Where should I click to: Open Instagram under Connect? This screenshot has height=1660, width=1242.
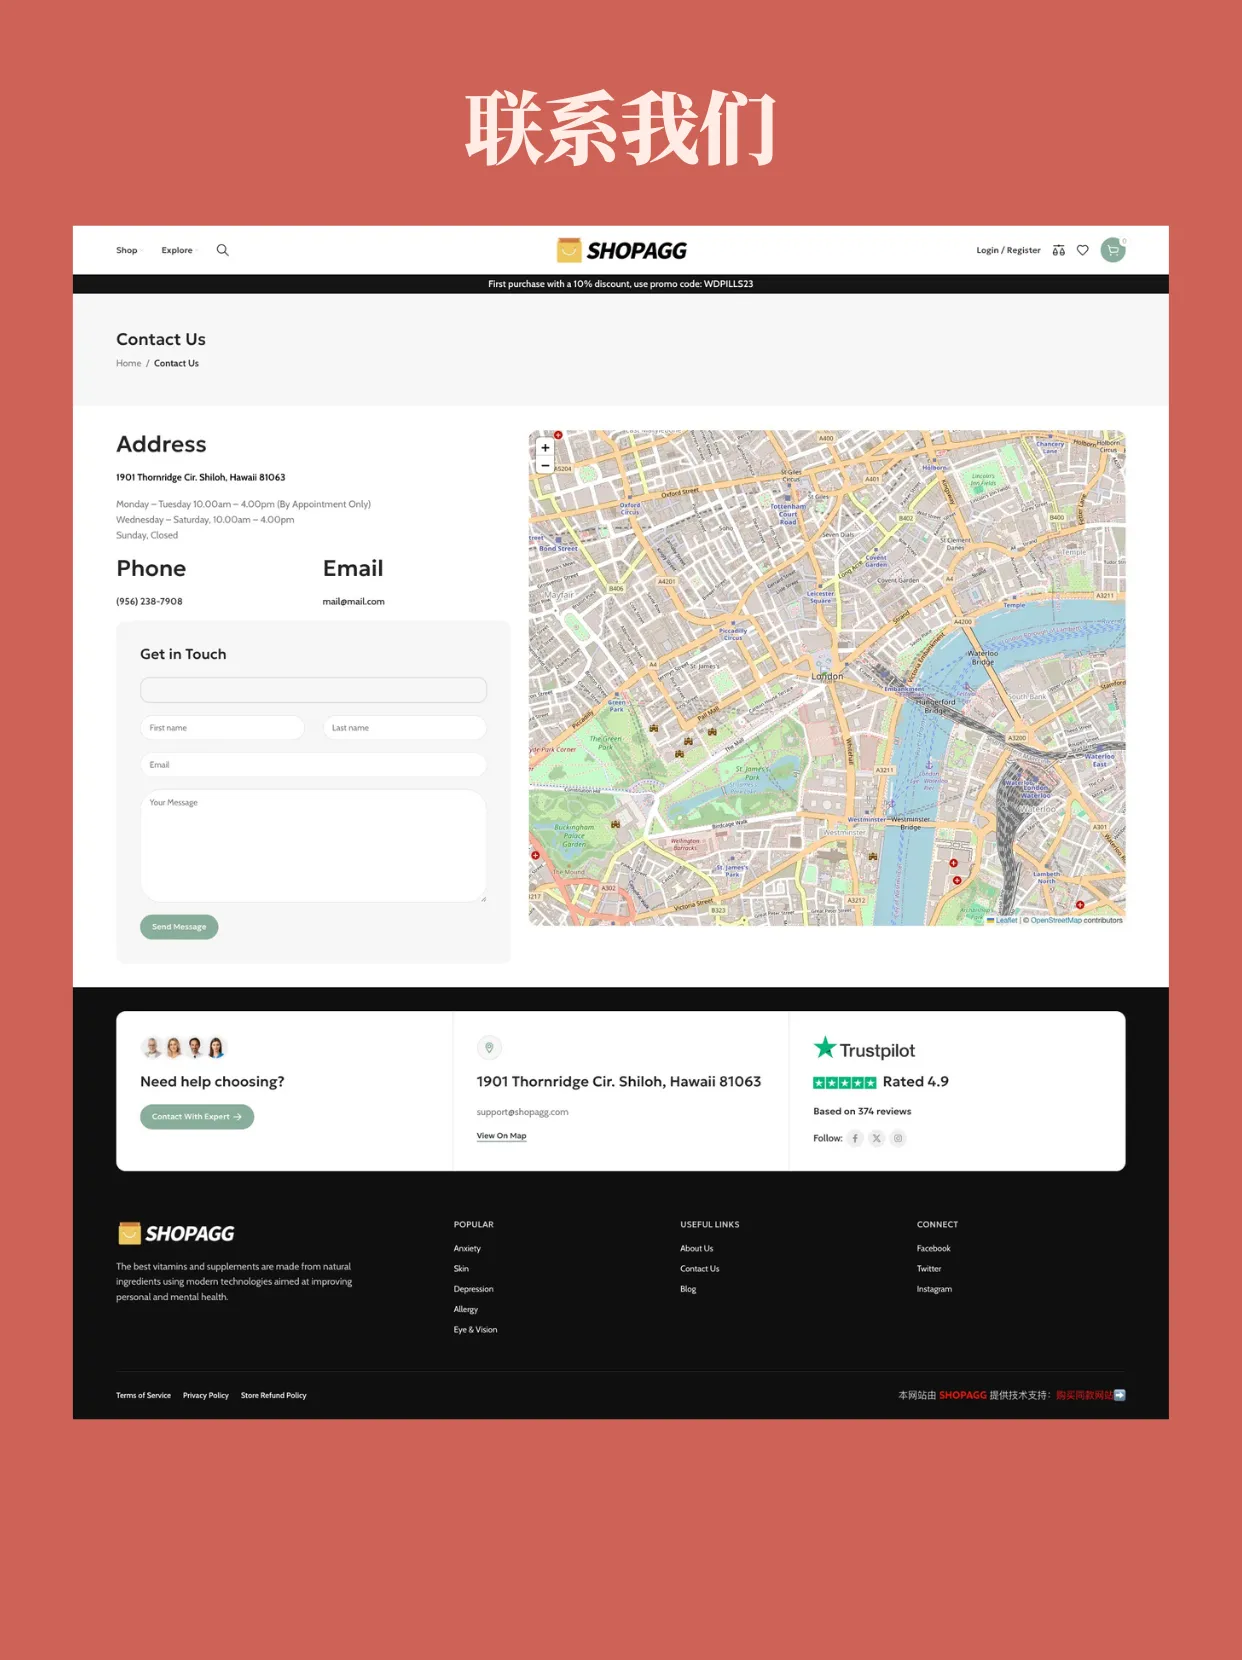[x=934, y=1289]
